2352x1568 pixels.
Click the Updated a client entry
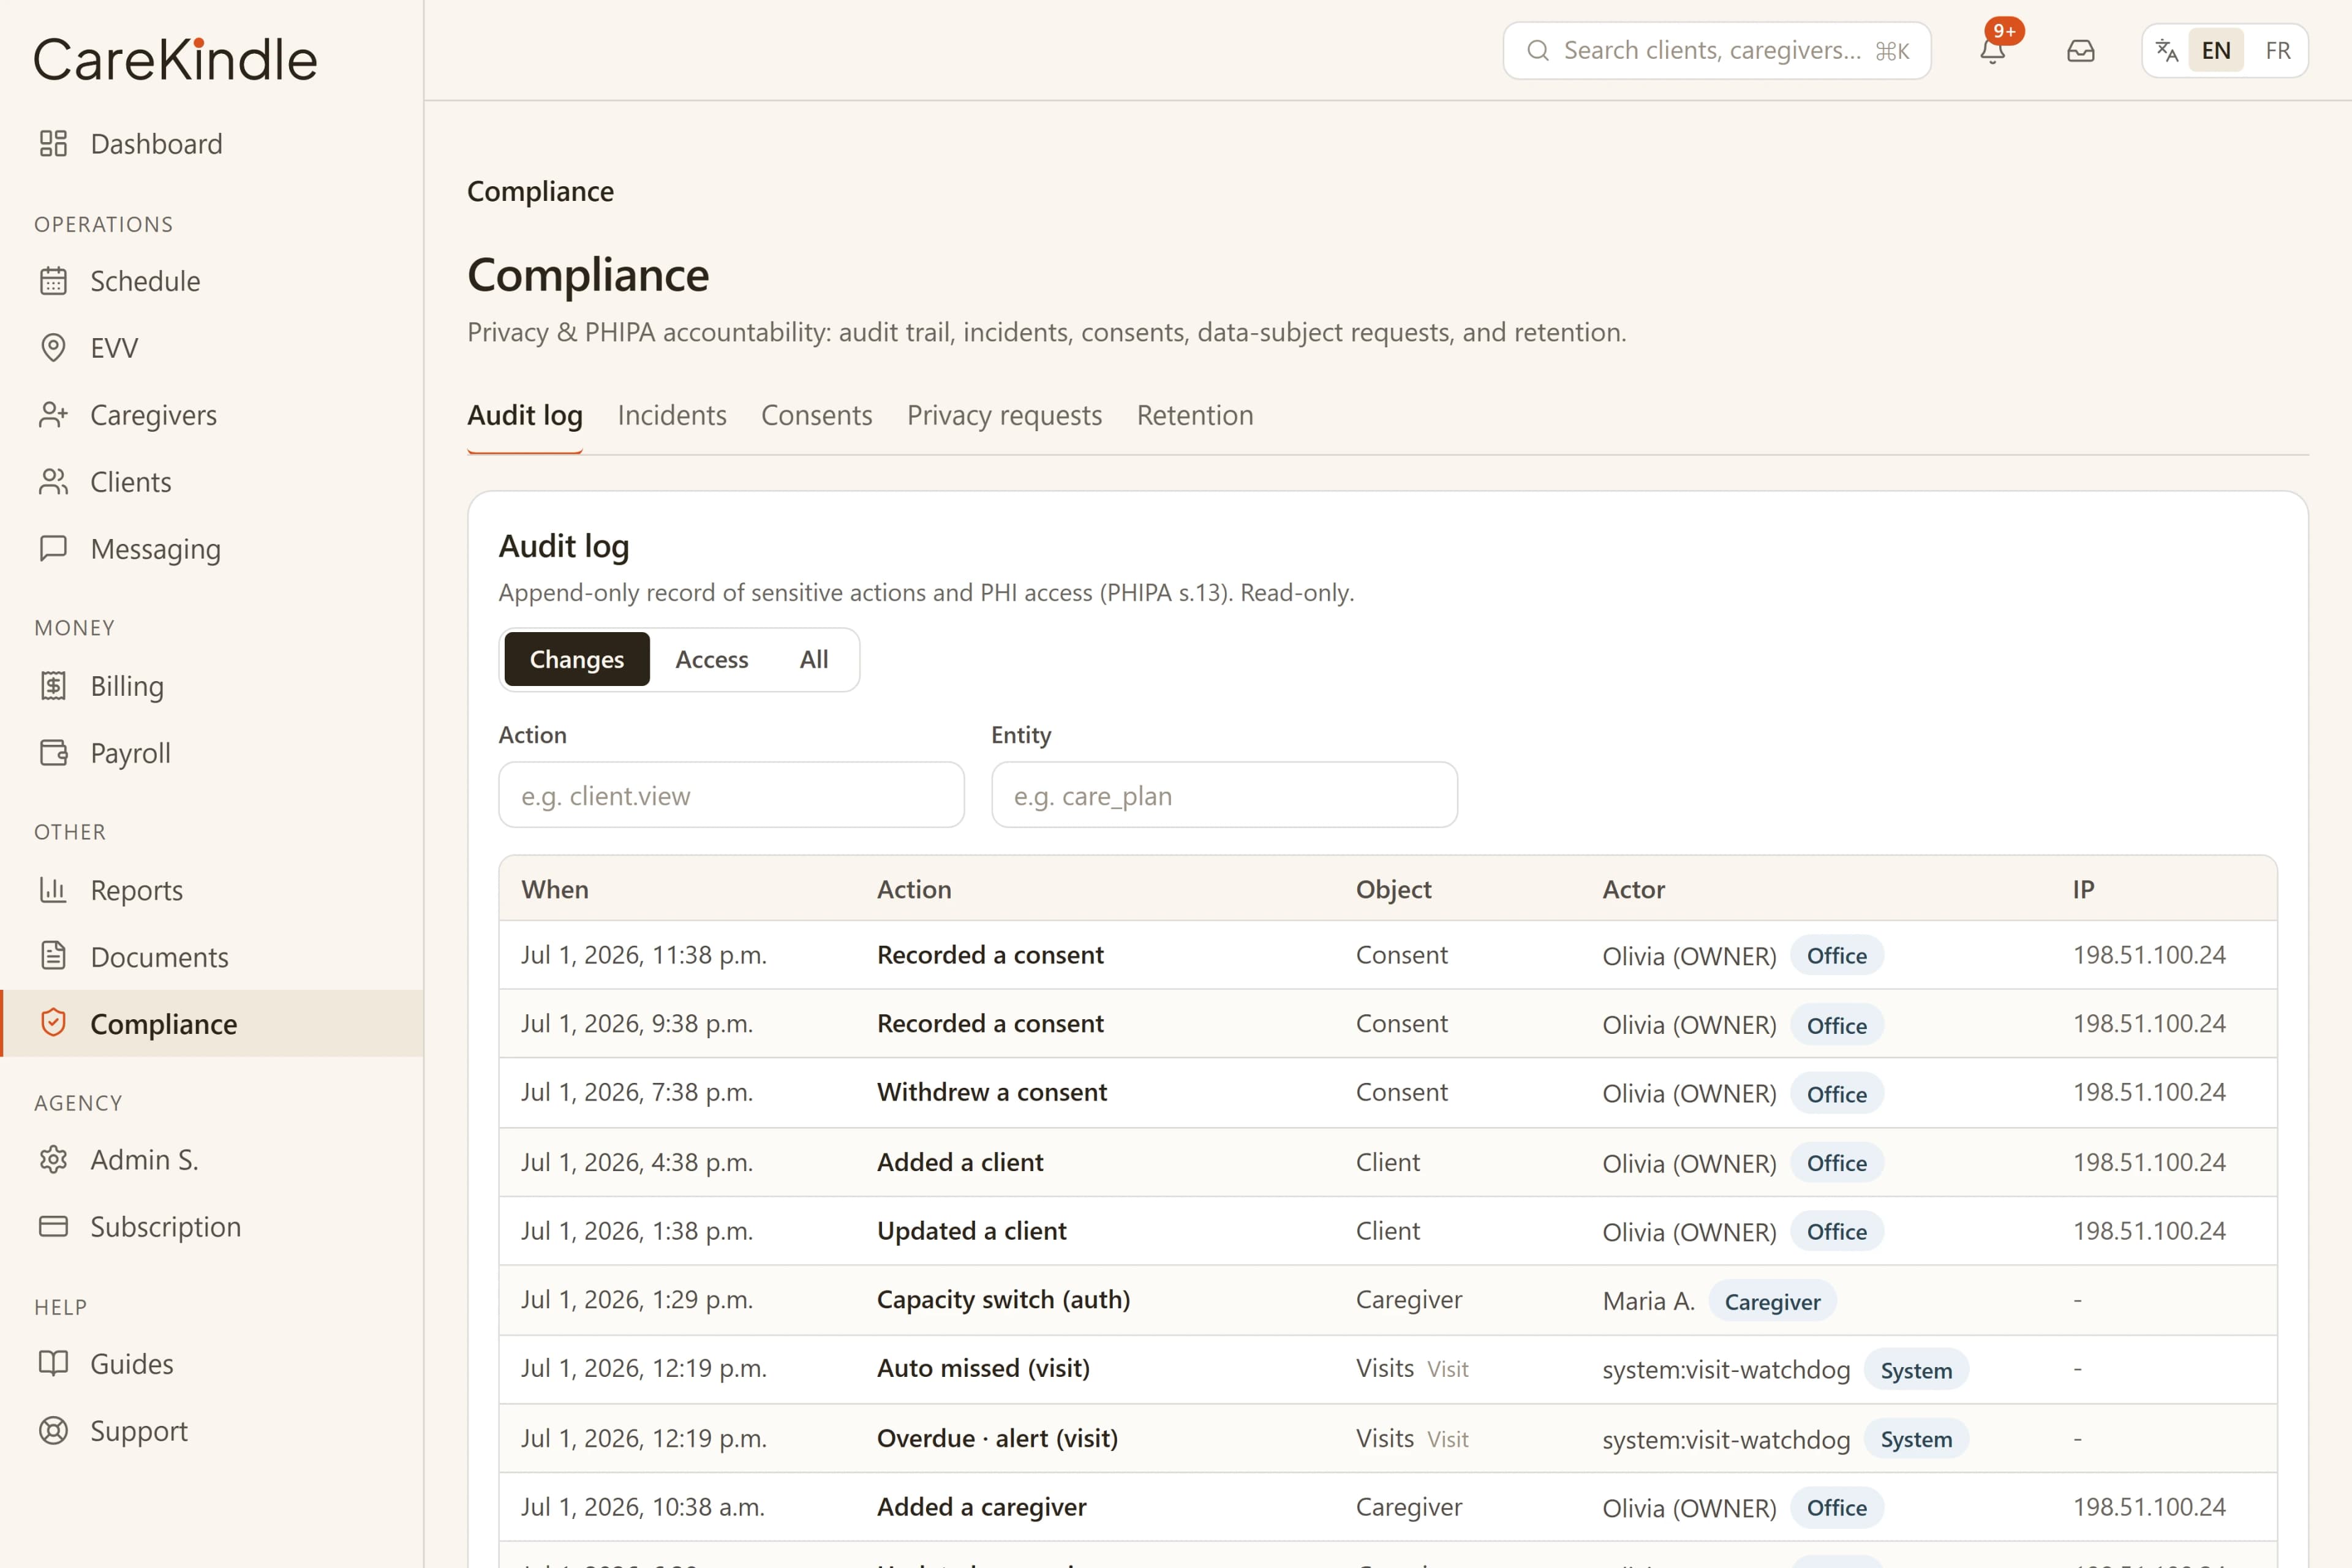click(x=971, y=1230)
